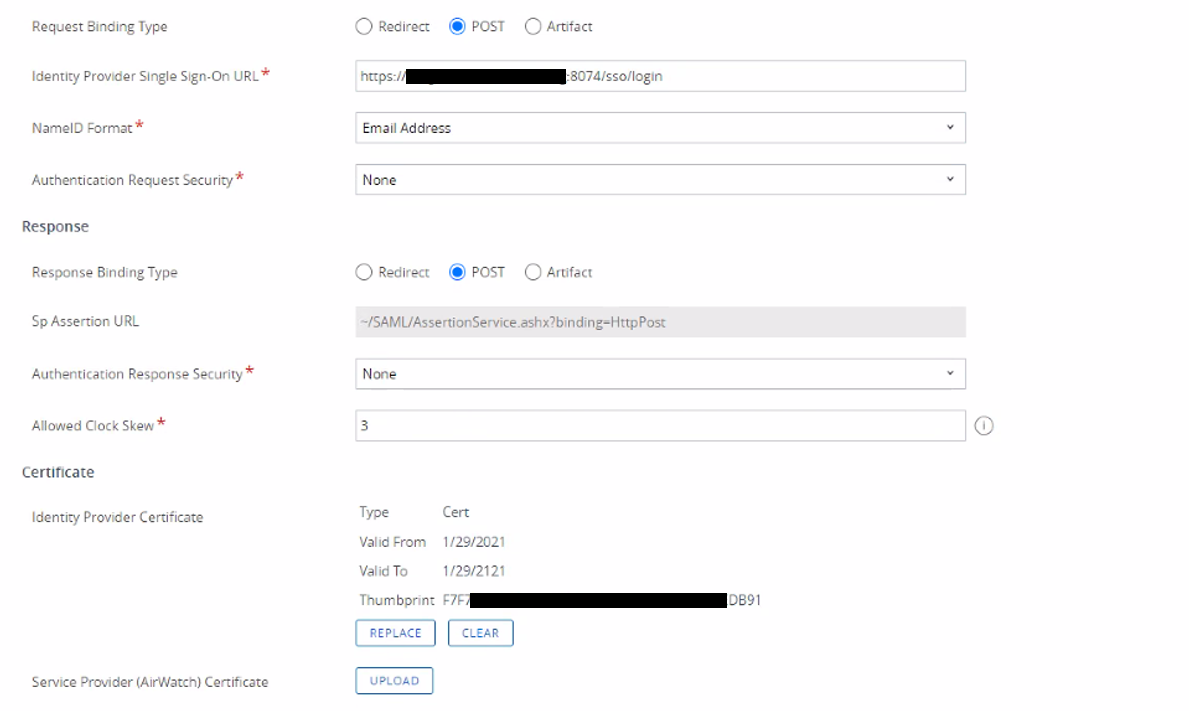Choose Redirect for Response Binding Type
Image resolution: width=1189 pixels, height=711 pixels.
(x=365, y=272)
